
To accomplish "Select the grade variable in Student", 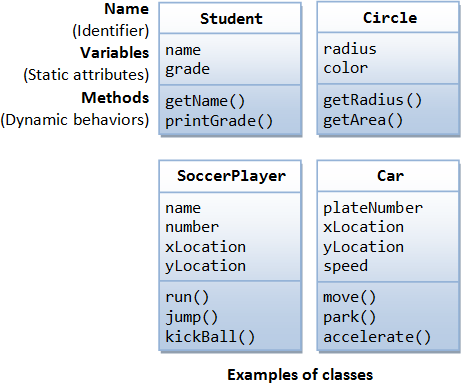I will [x=187, y=69].
